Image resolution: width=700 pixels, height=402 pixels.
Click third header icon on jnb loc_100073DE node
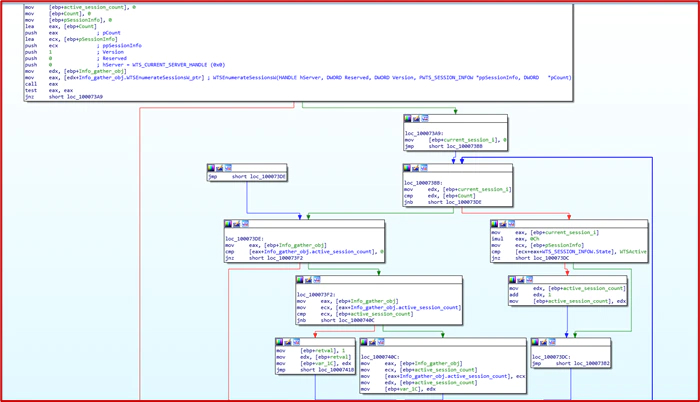tap(424, 168)
